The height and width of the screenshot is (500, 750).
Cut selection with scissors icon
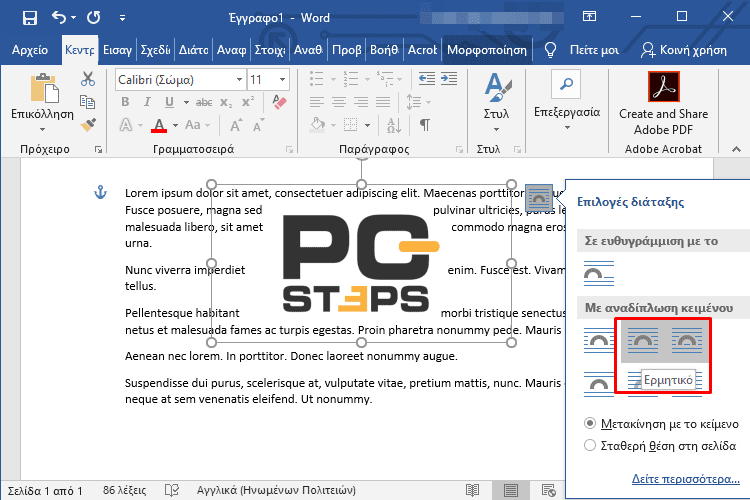point(88,79)
